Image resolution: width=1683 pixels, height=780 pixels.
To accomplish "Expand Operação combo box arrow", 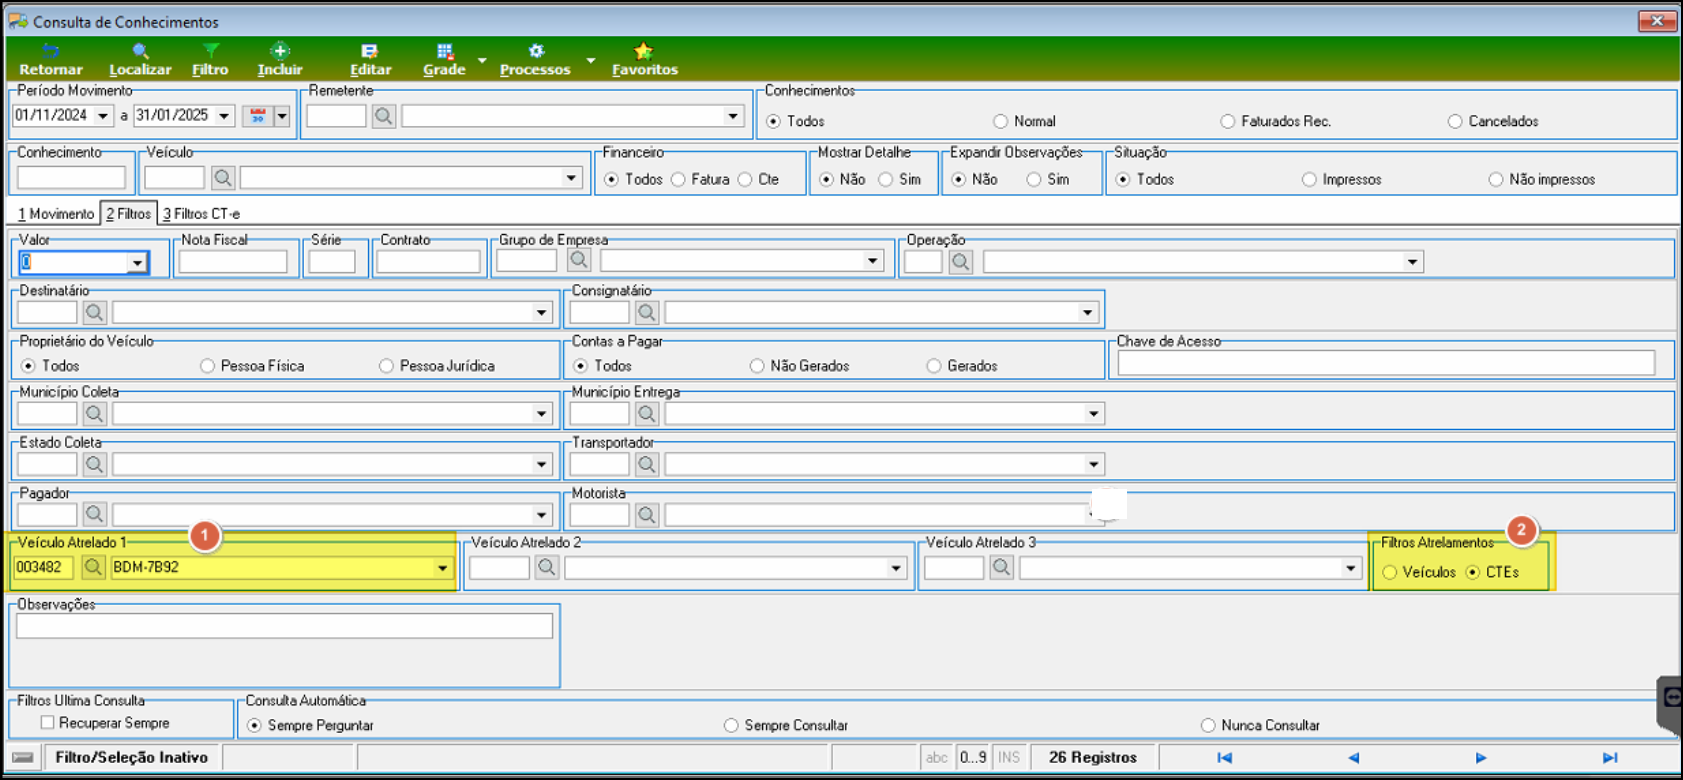I will 1412,262.
